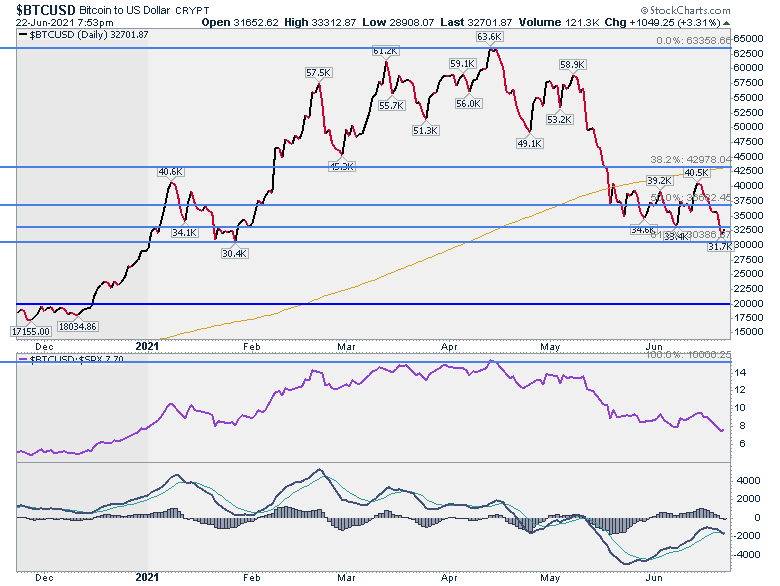
Task: Click the 51.3K trough price label
Action: click(425, 130)
